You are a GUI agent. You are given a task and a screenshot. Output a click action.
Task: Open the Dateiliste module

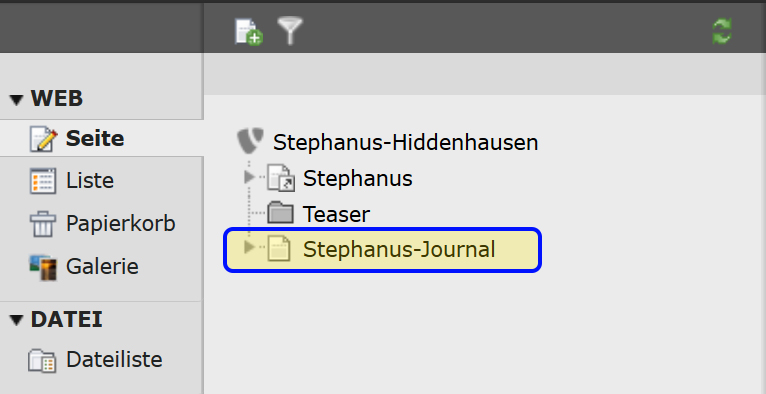[x=102, y=360]
